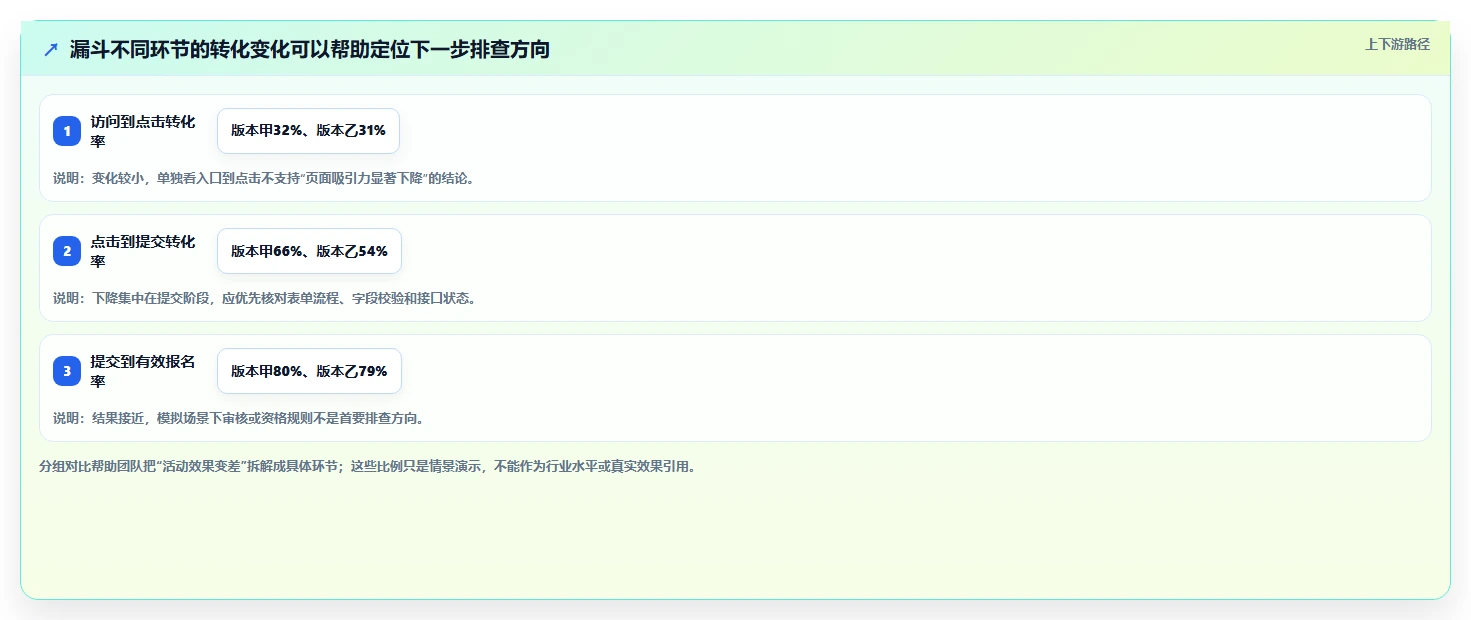Click the step number 2 badge
The width and height of the screenshot is (1471, 620).
click(67, 251)
